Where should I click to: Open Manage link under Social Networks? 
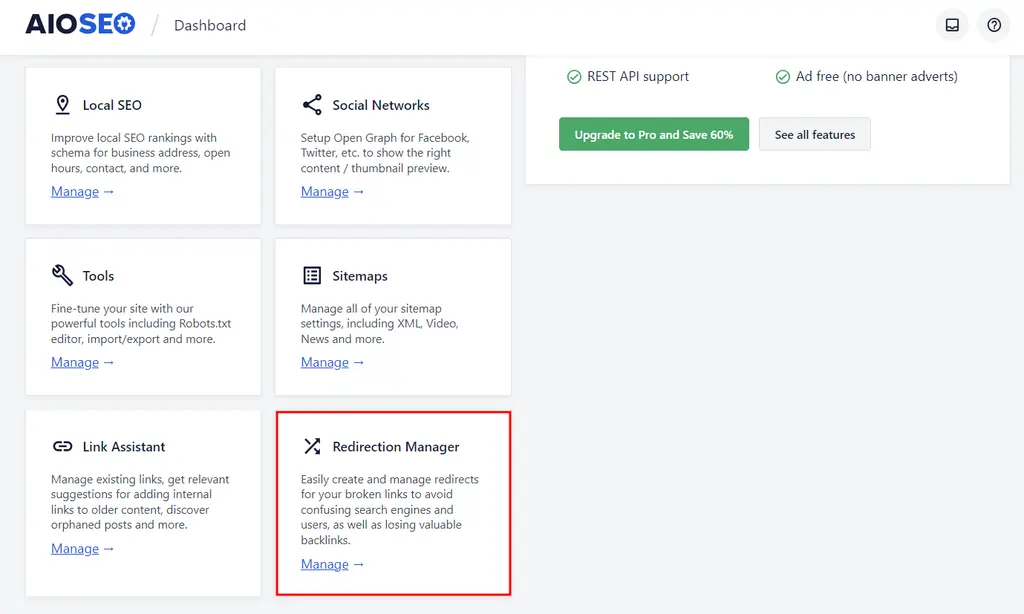325,192
